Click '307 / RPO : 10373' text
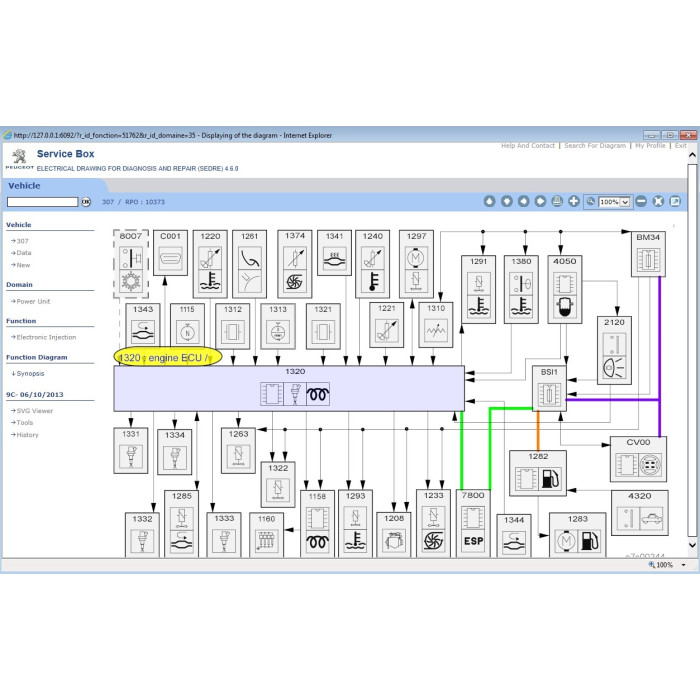The image size is (700, 700). [133, 202]
